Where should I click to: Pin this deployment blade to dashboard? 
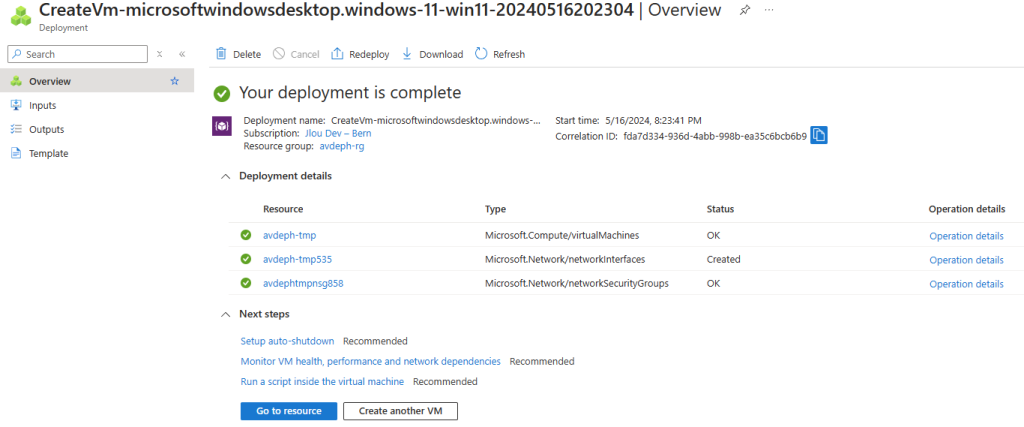tap(744, 10)
